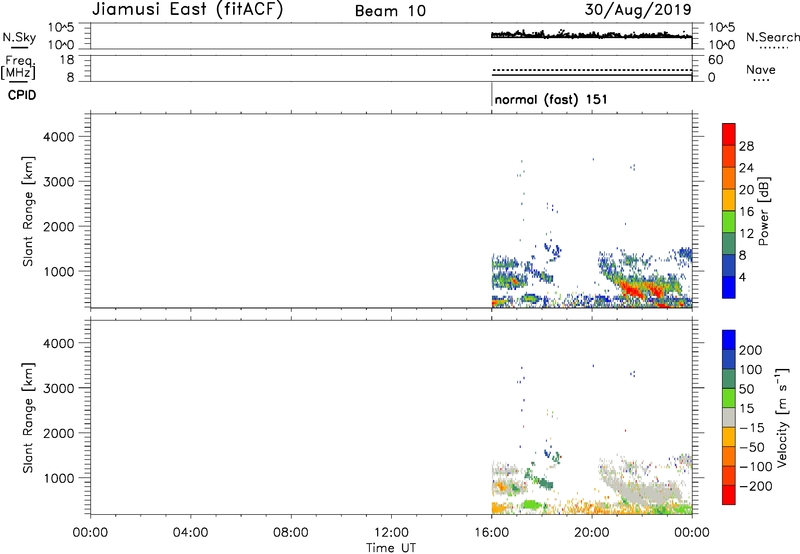The width and height of the screenshot is (800, 554).
Task: Click the '16:00' time tick label
Action: coord(491,533)
